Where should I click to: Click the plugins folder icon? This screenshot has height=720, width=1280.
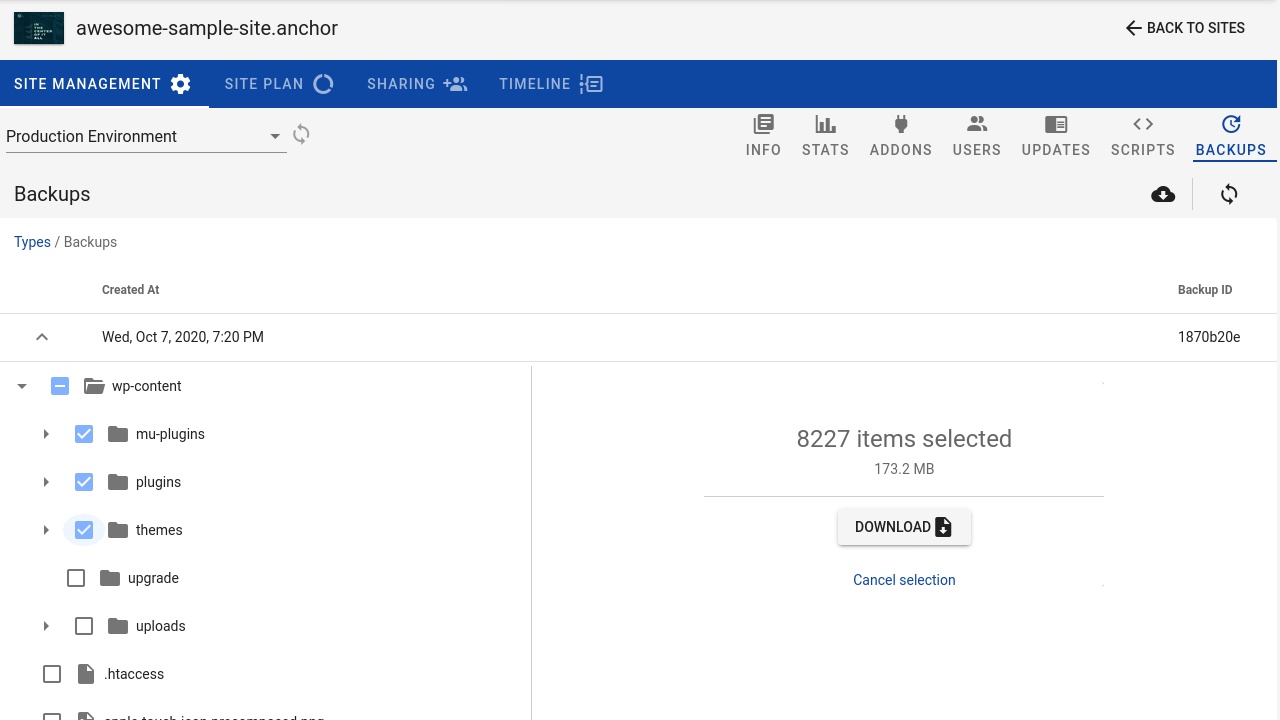(x=118, y=482)
